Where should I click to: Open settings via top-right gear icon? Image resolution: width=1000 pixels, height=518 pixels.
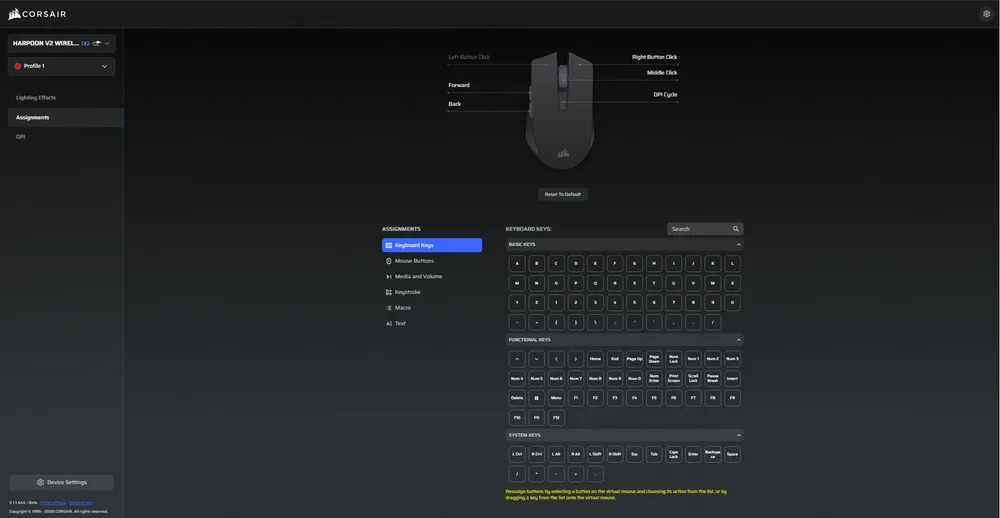[986, 14]
